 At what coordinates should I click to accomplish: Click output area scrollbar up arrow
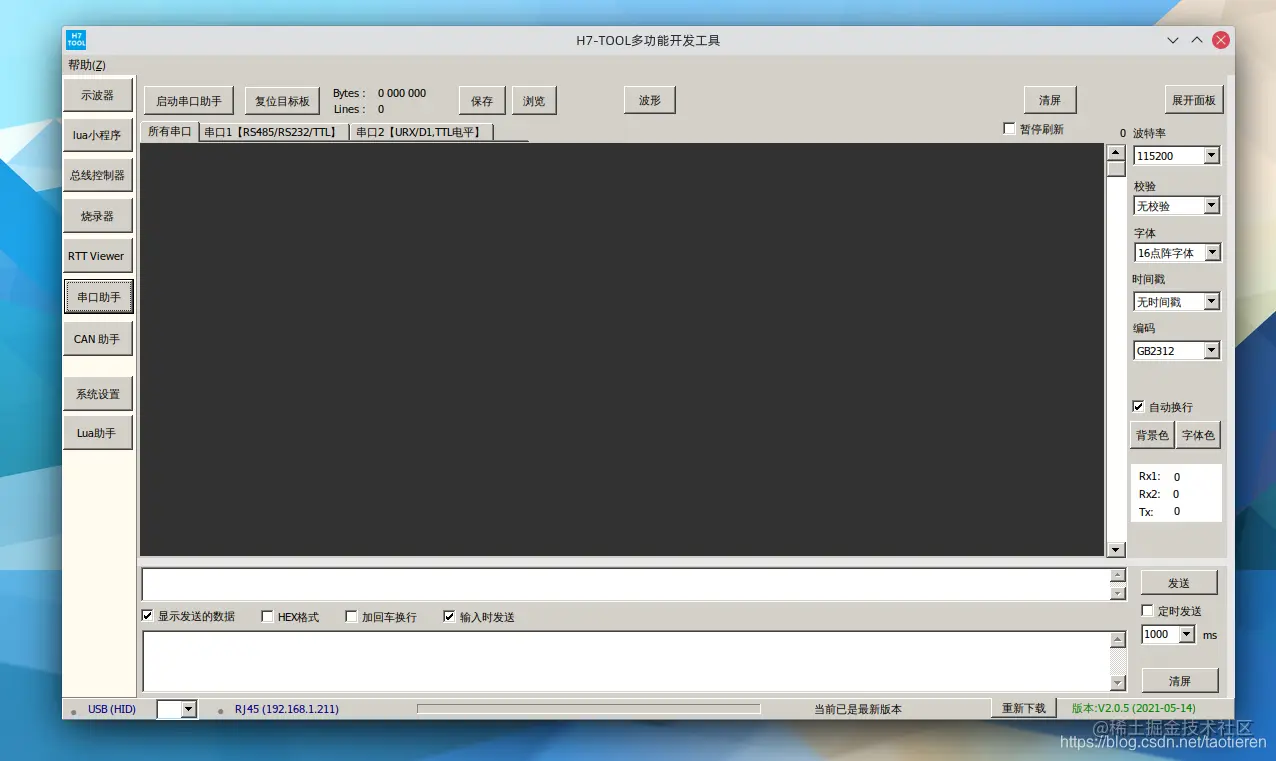pyautogui.click(x=1116, y=152)
